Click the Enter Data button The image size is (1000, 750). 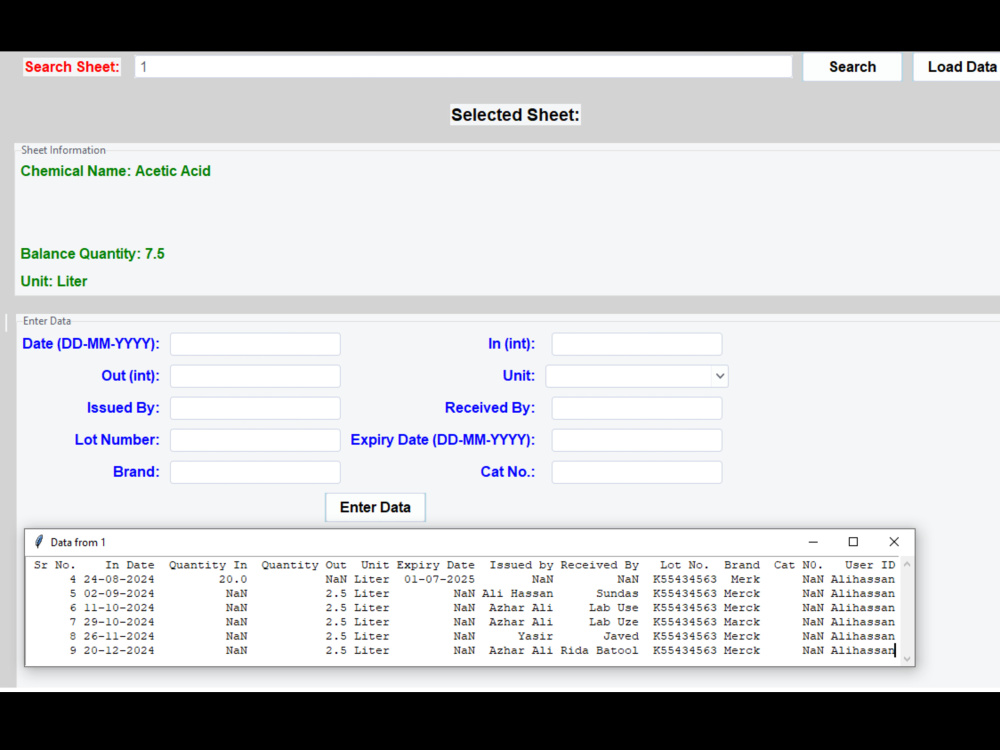(x=375, y=508)
